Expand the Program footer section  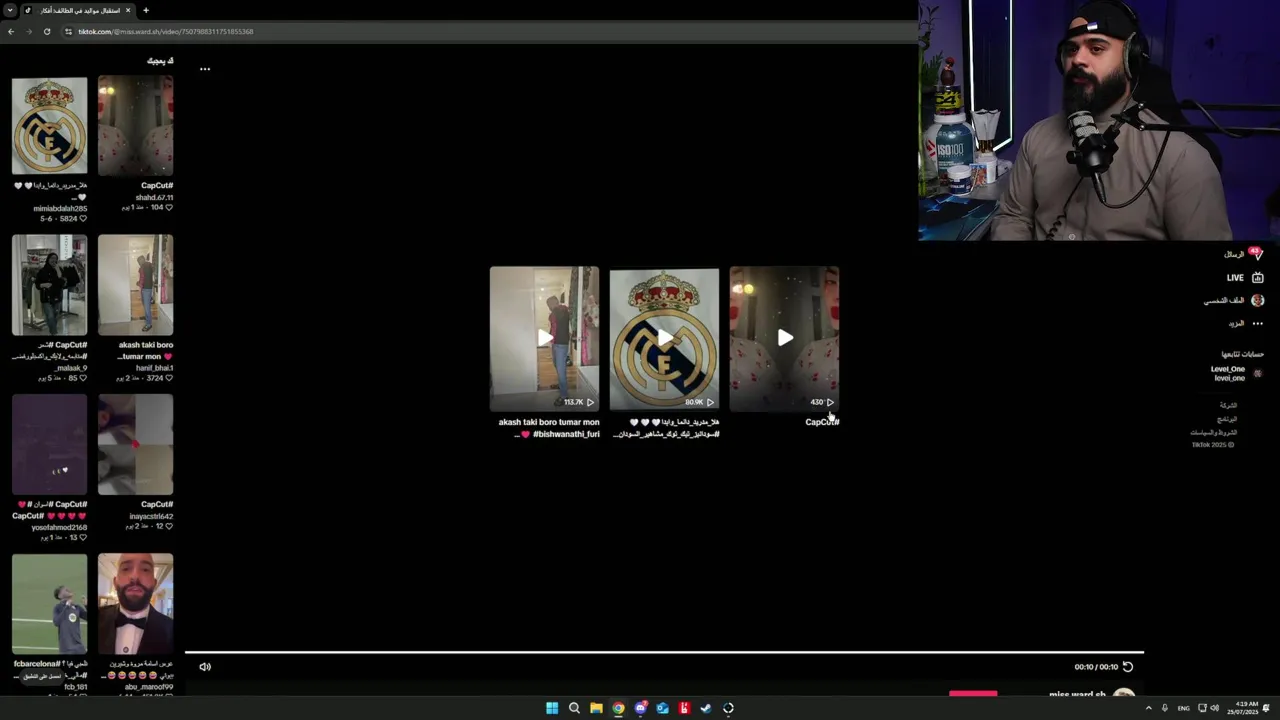(1227, 419)
